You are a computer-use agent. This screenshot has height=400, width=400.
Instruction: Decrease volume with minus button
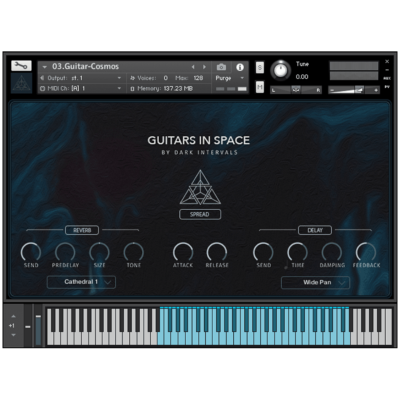tap(332, 90)
